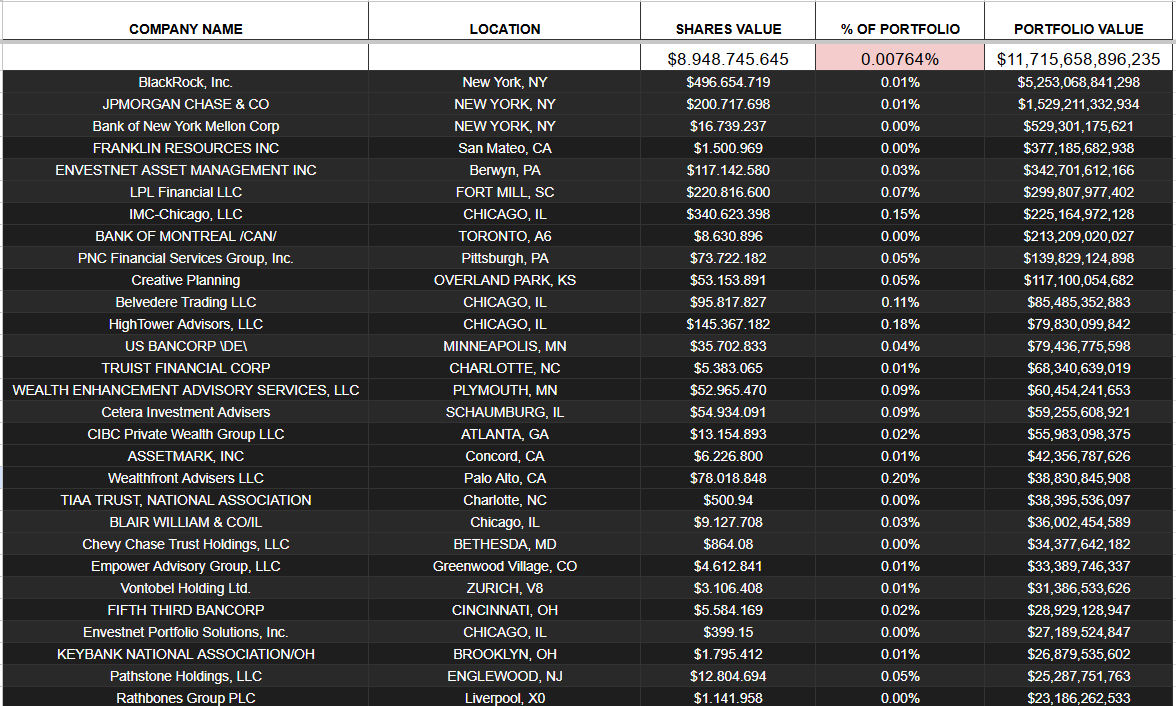Select the ASSETMARK, INC cell
The image size is (1176, 706).
(185, 456)
